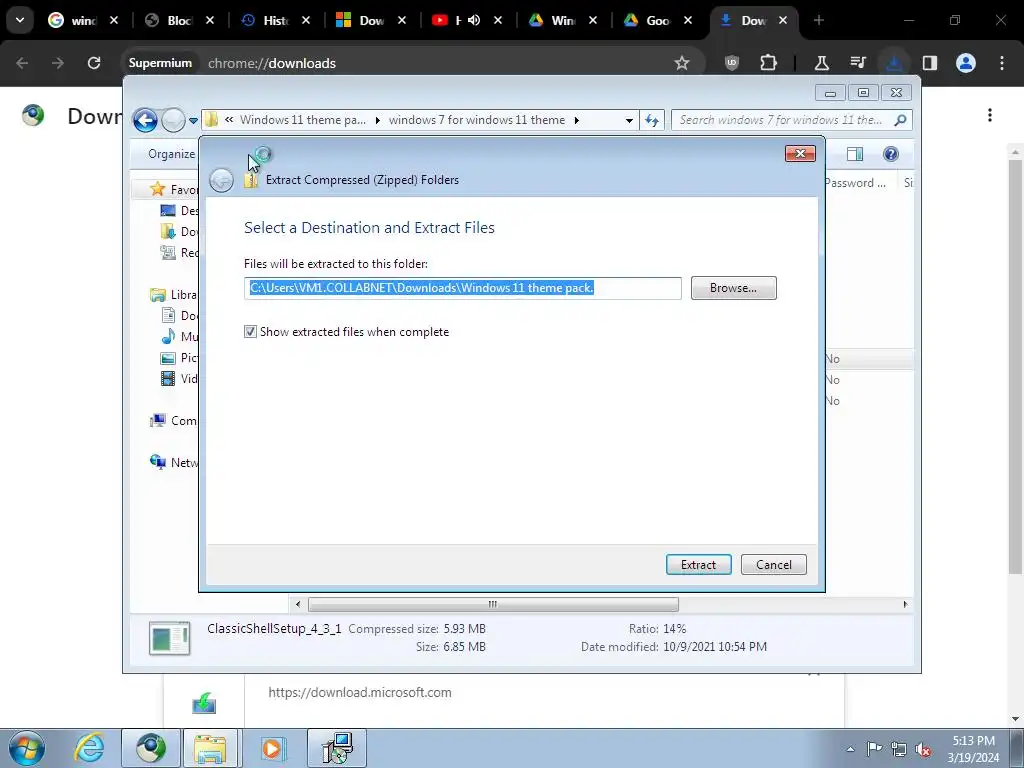
Task: Open the media controls icon
Action: 858,63
